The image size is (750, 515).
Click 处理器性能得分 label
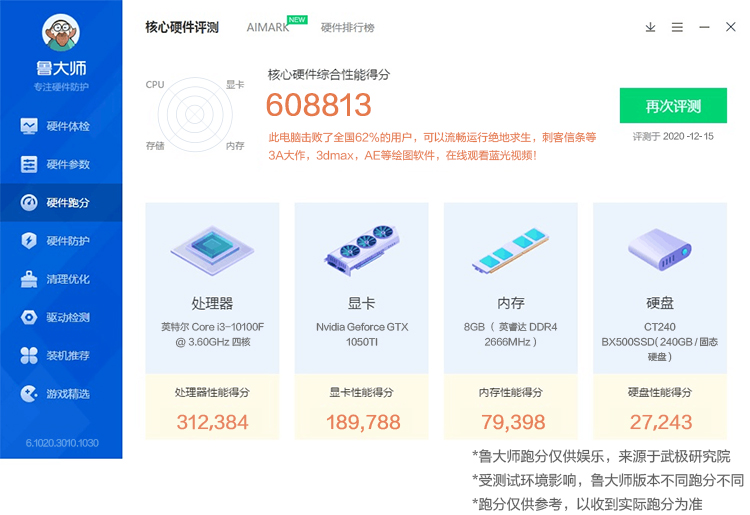[212, 393]
